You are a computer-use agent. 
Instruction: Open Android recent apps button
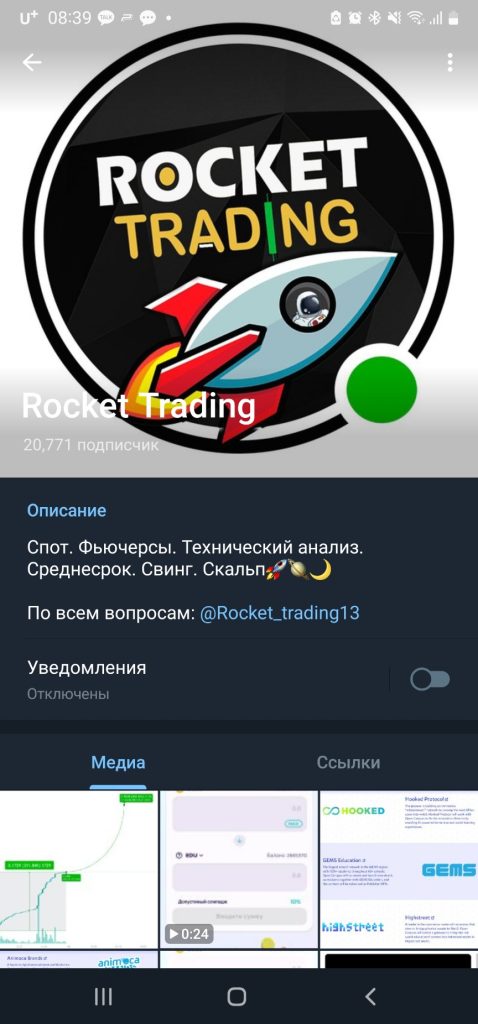(103, 996)
